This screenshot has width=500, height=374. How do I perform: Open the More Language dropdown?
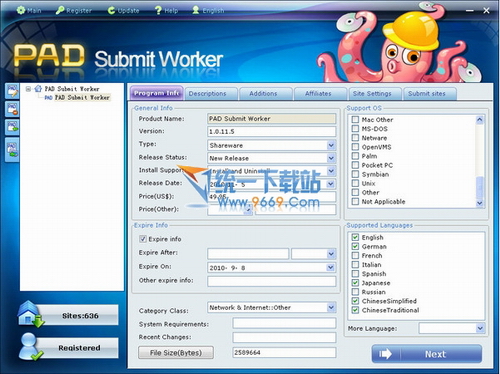[480, 328]
